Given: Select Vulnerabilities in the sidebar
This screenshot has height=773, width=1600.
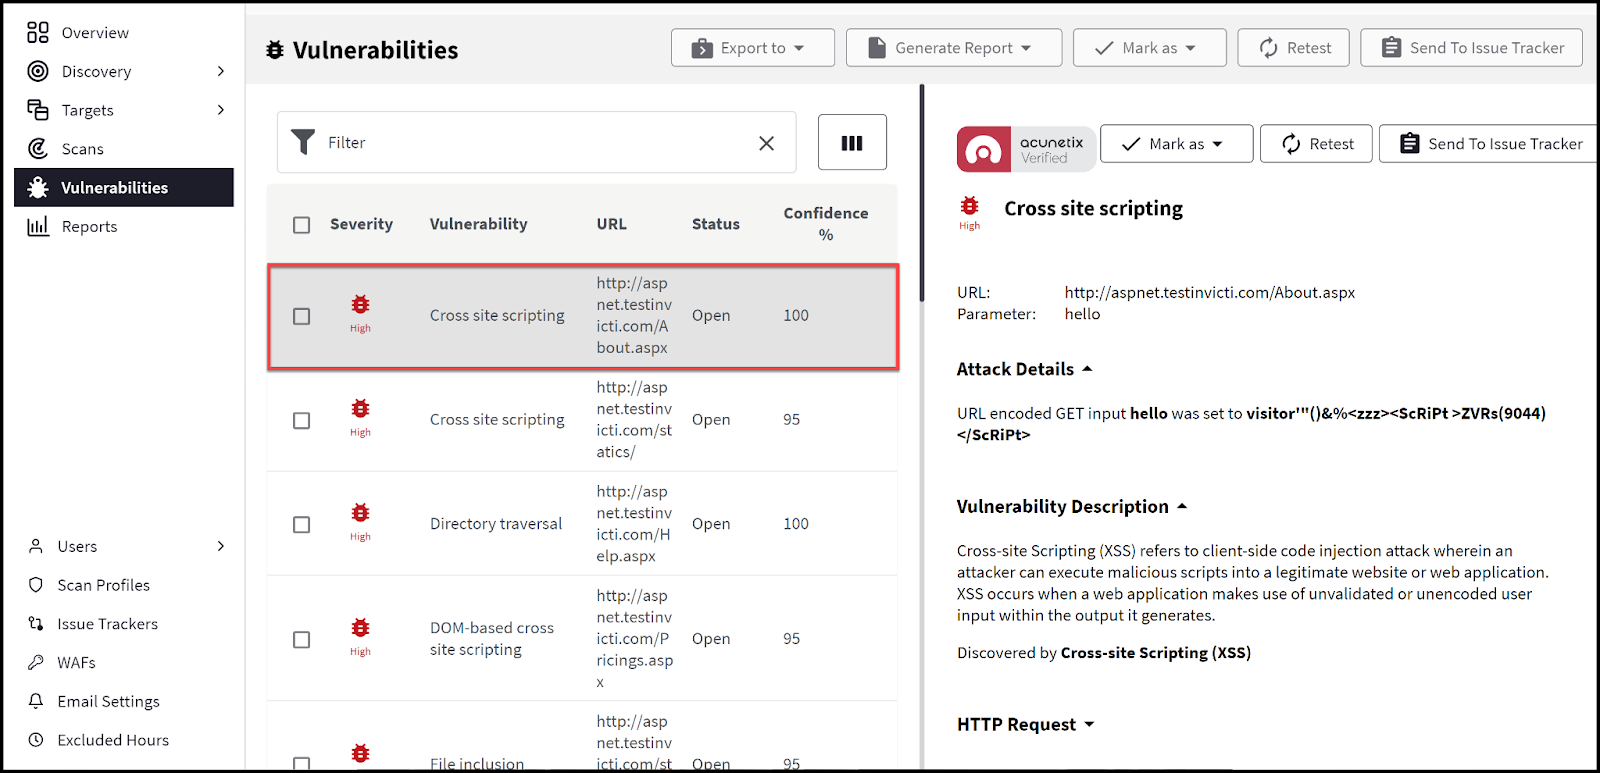Looking at the screenshot, I should (x=124, y=188).
